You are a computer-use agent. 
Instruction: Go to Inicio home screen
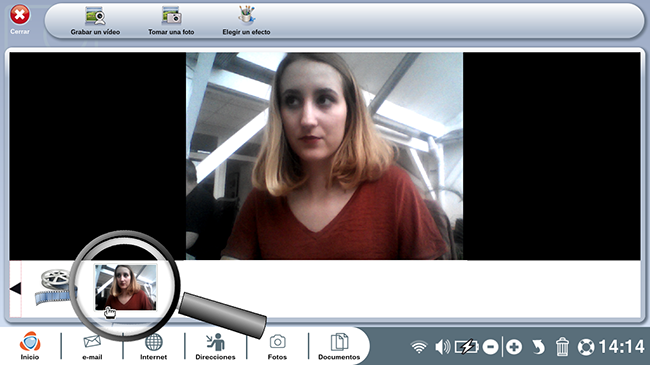tap(30, 346)
